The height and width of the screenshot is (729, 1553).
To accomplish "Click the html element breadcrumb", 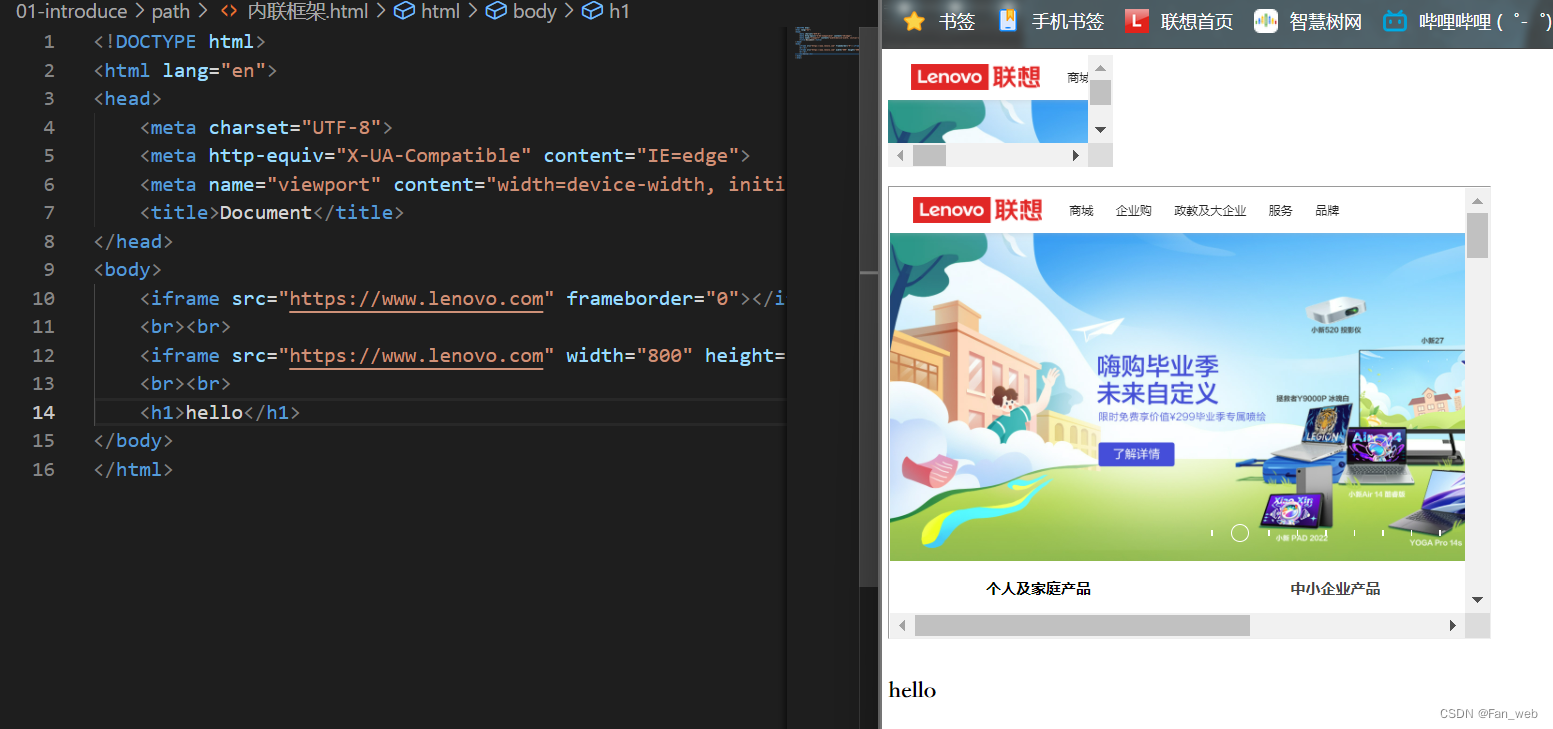I will [x=441, y=12].
